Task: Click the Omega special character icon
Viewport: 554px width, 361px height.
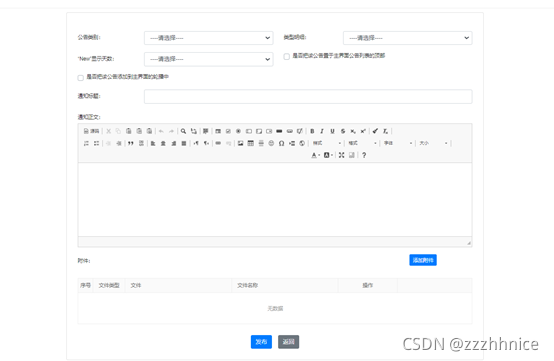Action: click(281, 143)
